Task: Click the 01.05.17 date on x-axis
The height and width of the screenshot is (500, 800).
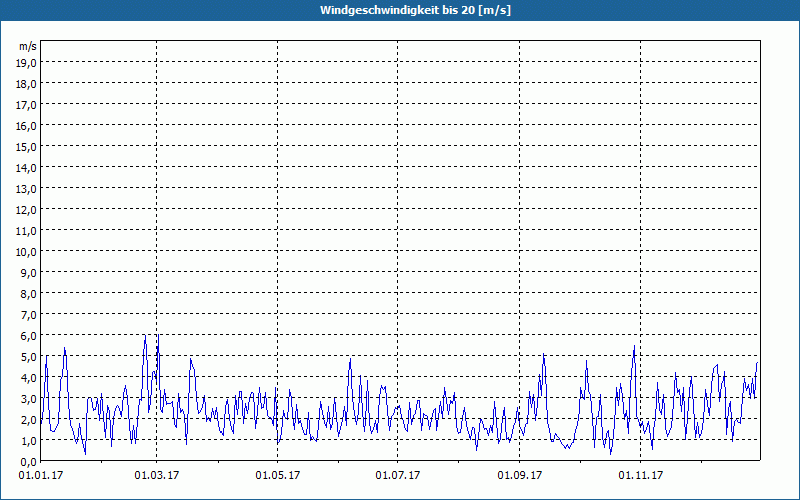Action: pyautogui.click(x=277, y=476)
